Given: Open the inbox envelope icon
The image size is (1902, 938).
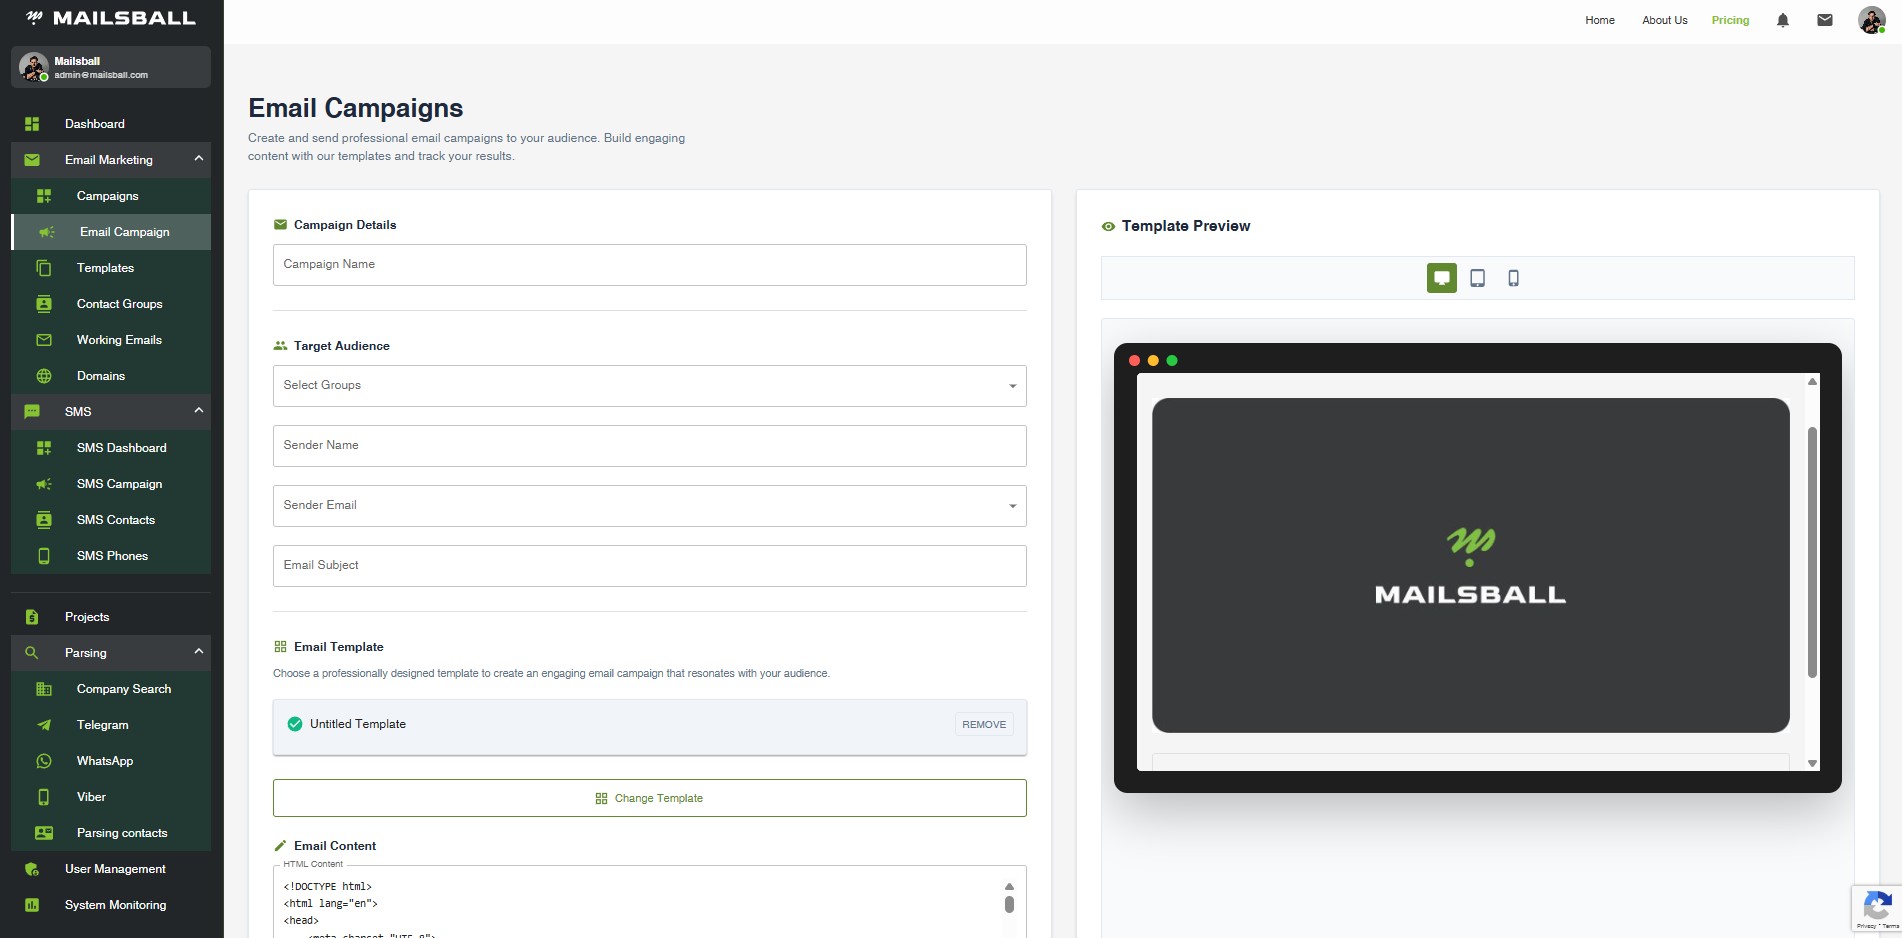Looking at the screenshot, I should (x=1825, y=20).
